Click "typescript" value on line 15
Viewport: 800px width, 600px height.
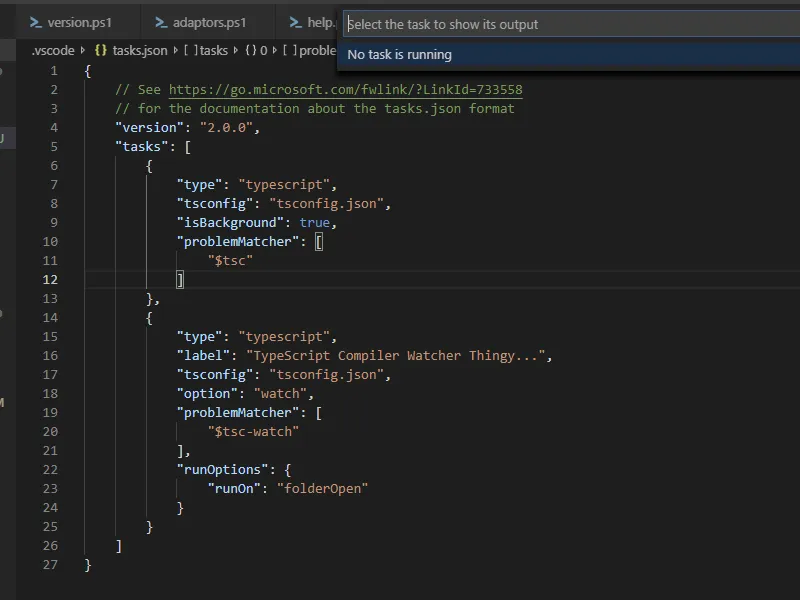pyautogui.click(x=284, y=337)
